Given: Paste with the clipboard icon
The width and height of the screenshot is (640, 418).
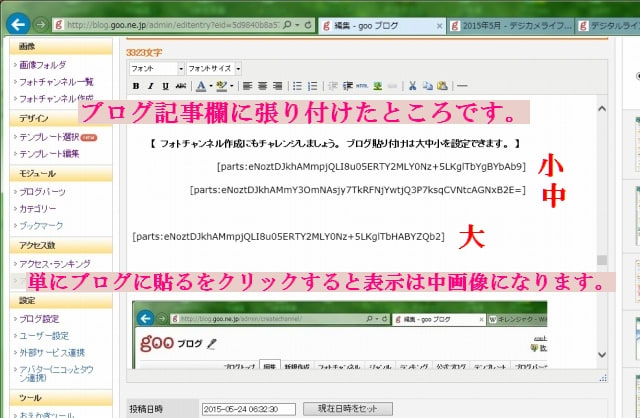Looking at the screenshot, I should (442, 86).
